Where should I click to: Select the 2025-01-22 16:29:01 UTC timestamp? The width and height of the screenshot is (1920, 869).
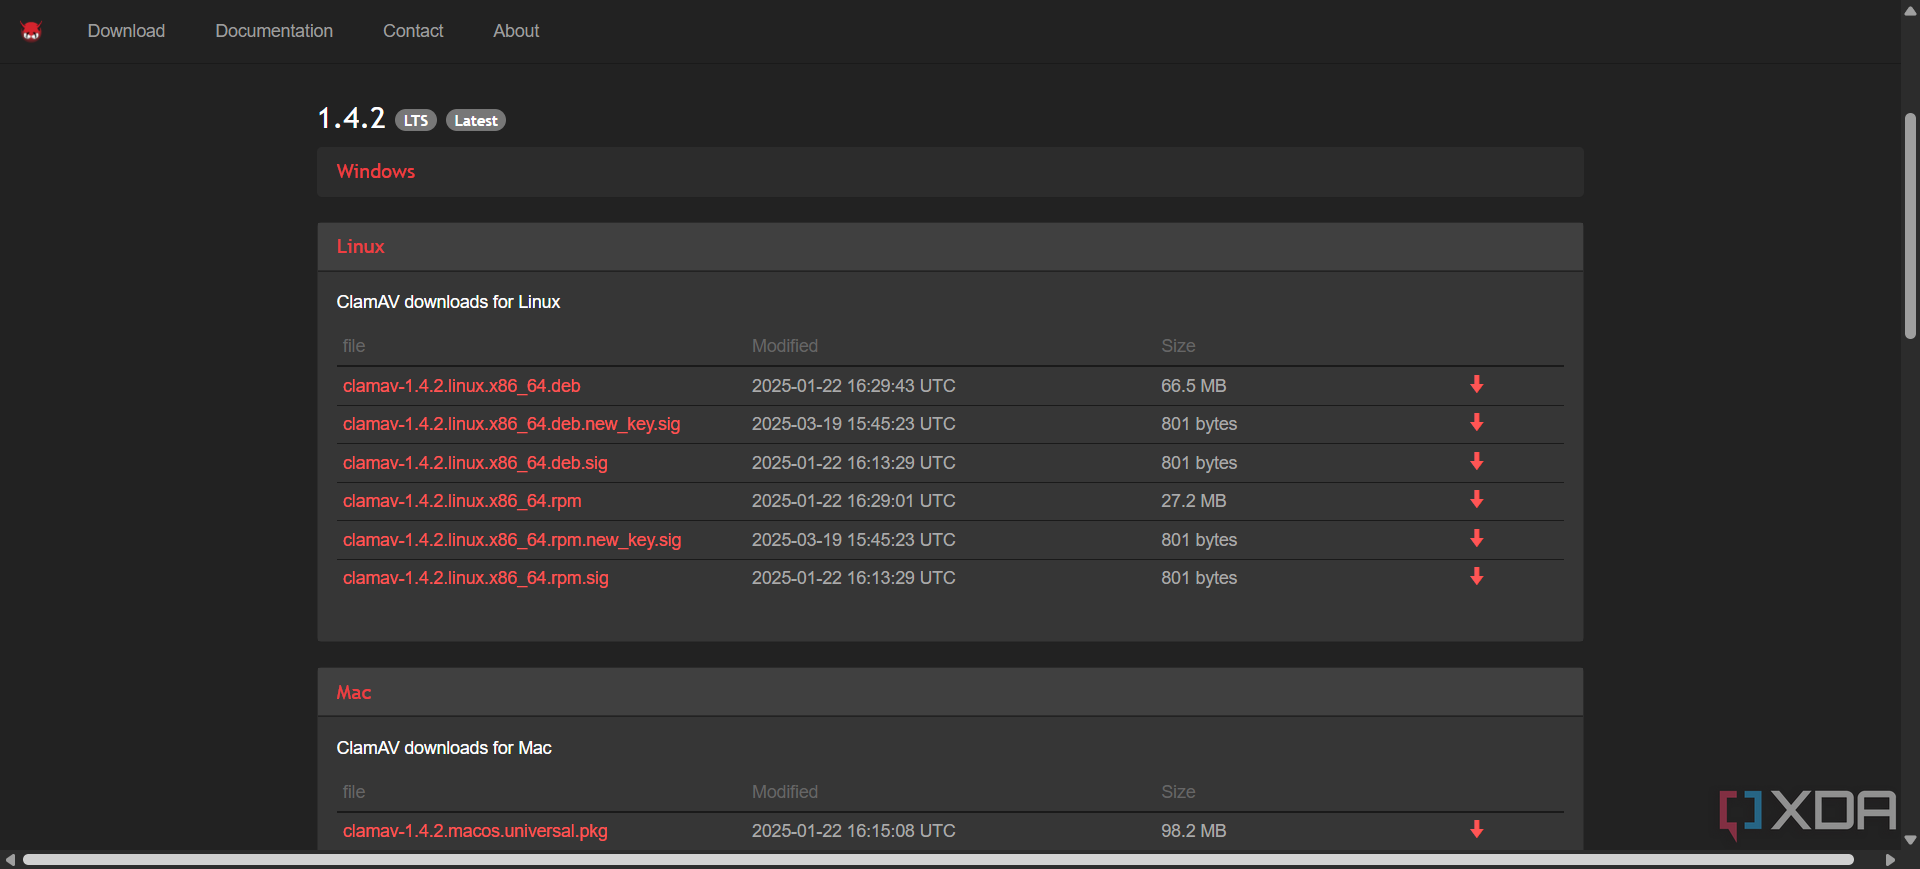tap(853, 501)
